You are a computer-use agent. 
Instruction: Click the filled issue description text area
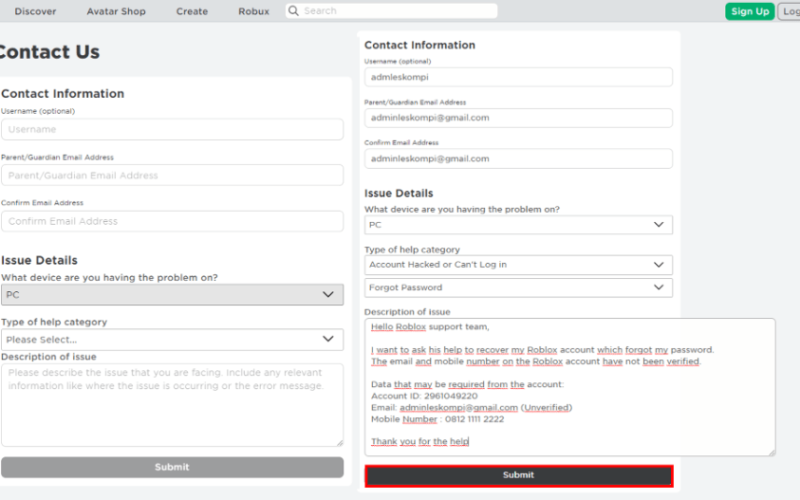(570, 387)
